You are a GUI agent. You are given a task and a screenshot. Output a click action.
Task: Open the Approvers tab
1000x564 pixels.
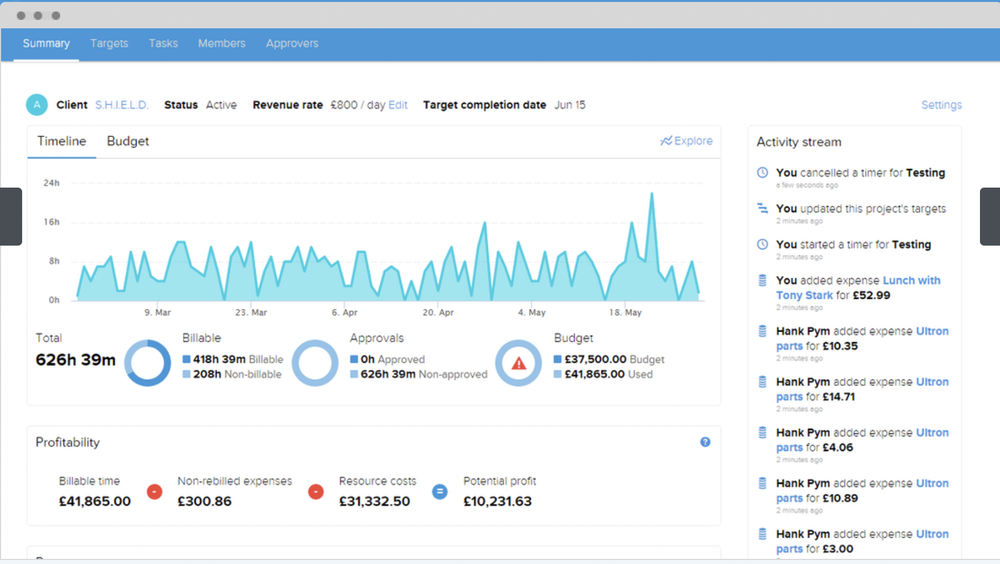coord(292,43)
